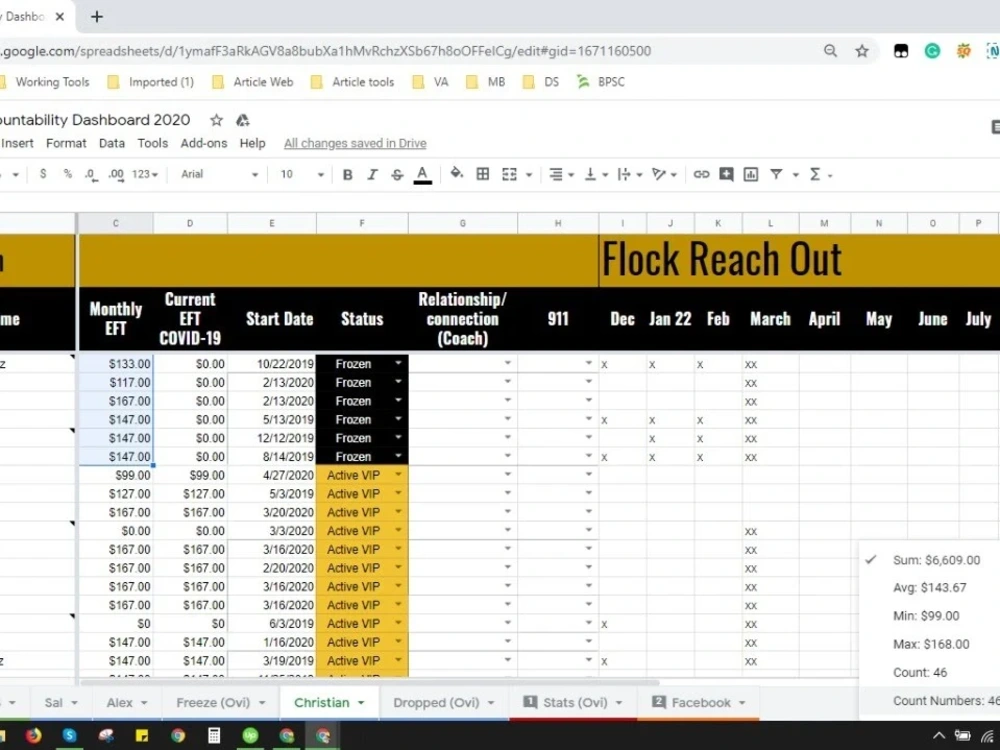Click All changes saved in Drive link
The width and height of the screenshot is (1000, 750).
(x=355, y=143)
